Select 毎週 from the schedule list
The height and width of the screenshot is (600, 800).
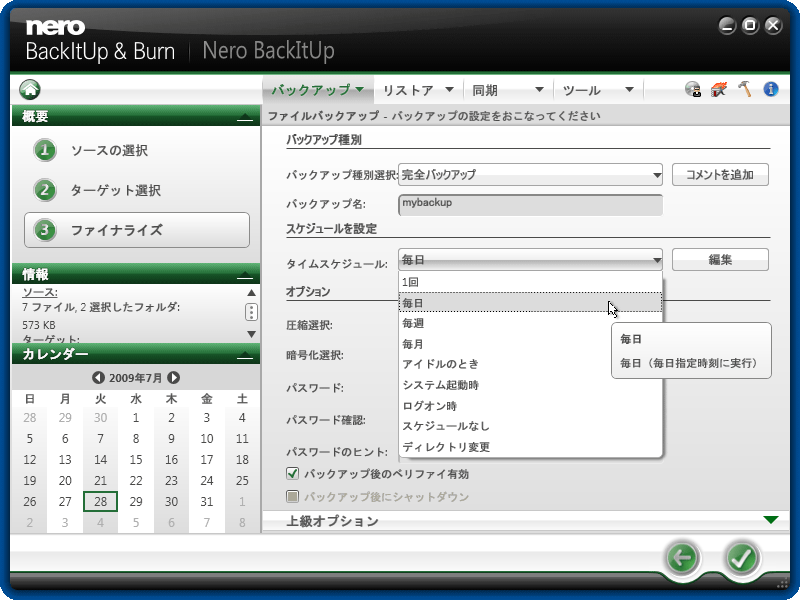click(x=530, y=323)
